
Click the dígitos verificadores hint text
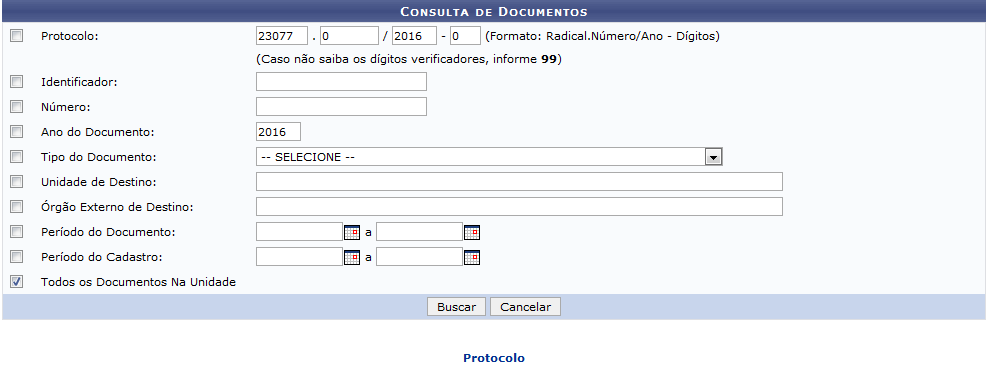pos(409,60)
